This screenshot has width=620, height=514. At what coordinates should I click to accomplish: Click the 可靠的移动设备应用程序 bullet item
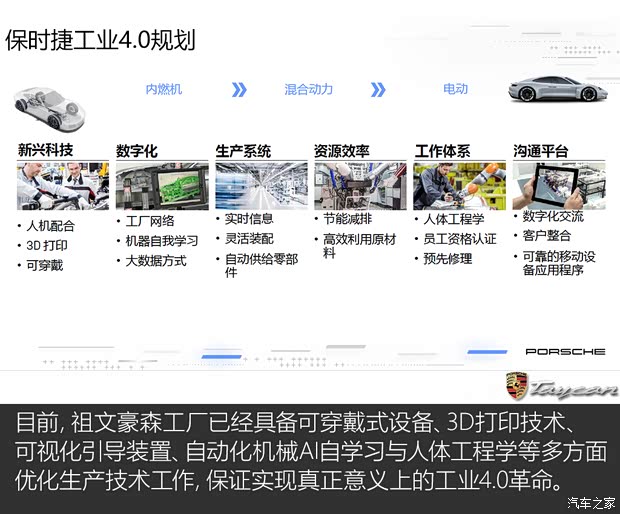coord(555,263)
